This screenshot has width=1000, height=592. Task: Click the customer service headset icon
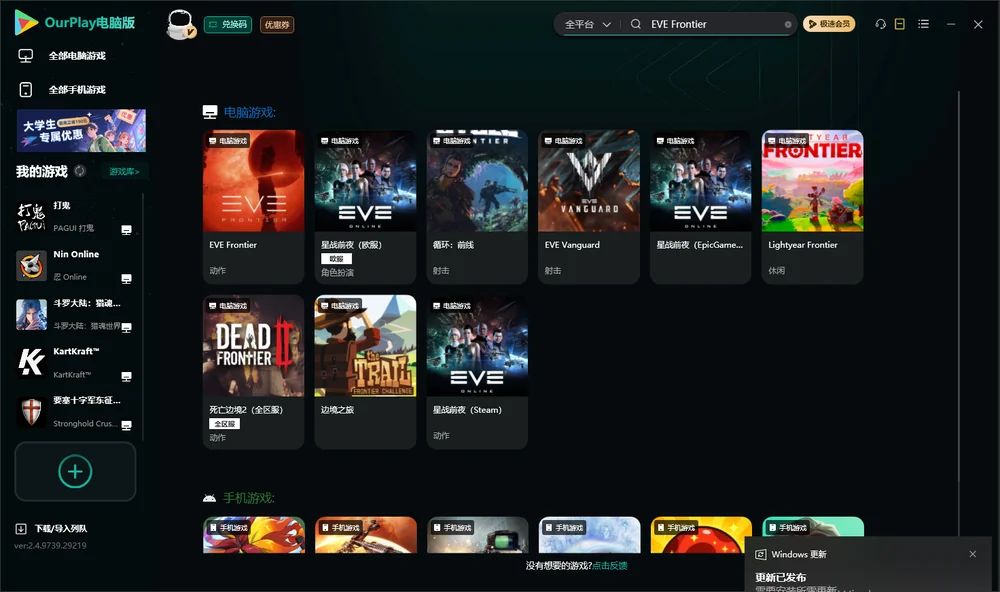(x=880, y=24)
